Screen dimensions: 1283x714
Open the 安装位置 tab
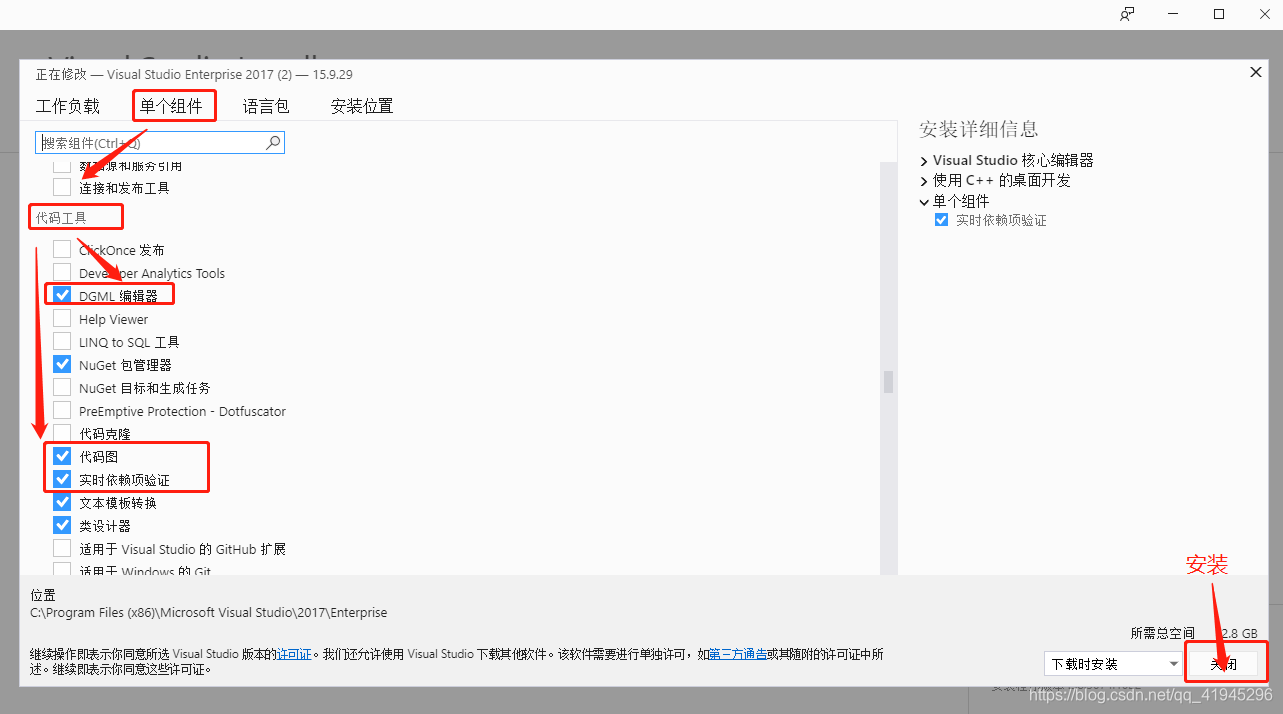[x=362, y=106]
